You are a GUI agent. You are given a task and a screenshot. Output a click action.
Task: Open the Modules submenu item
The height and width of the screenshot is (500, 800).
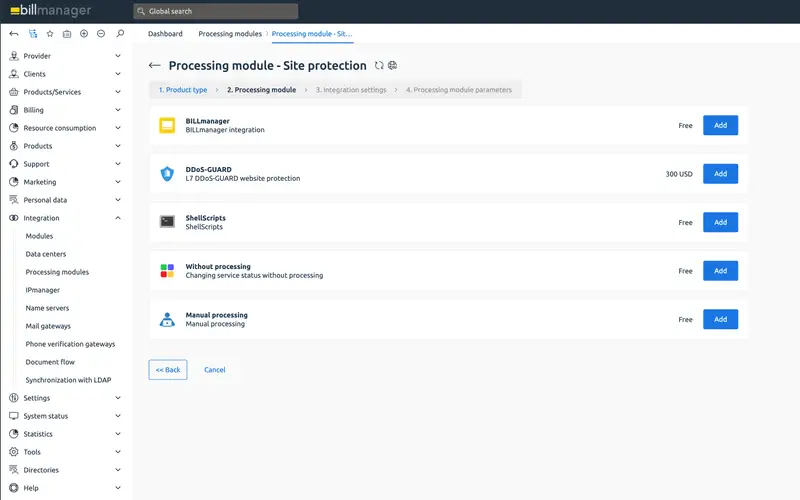tap(39, 236)
